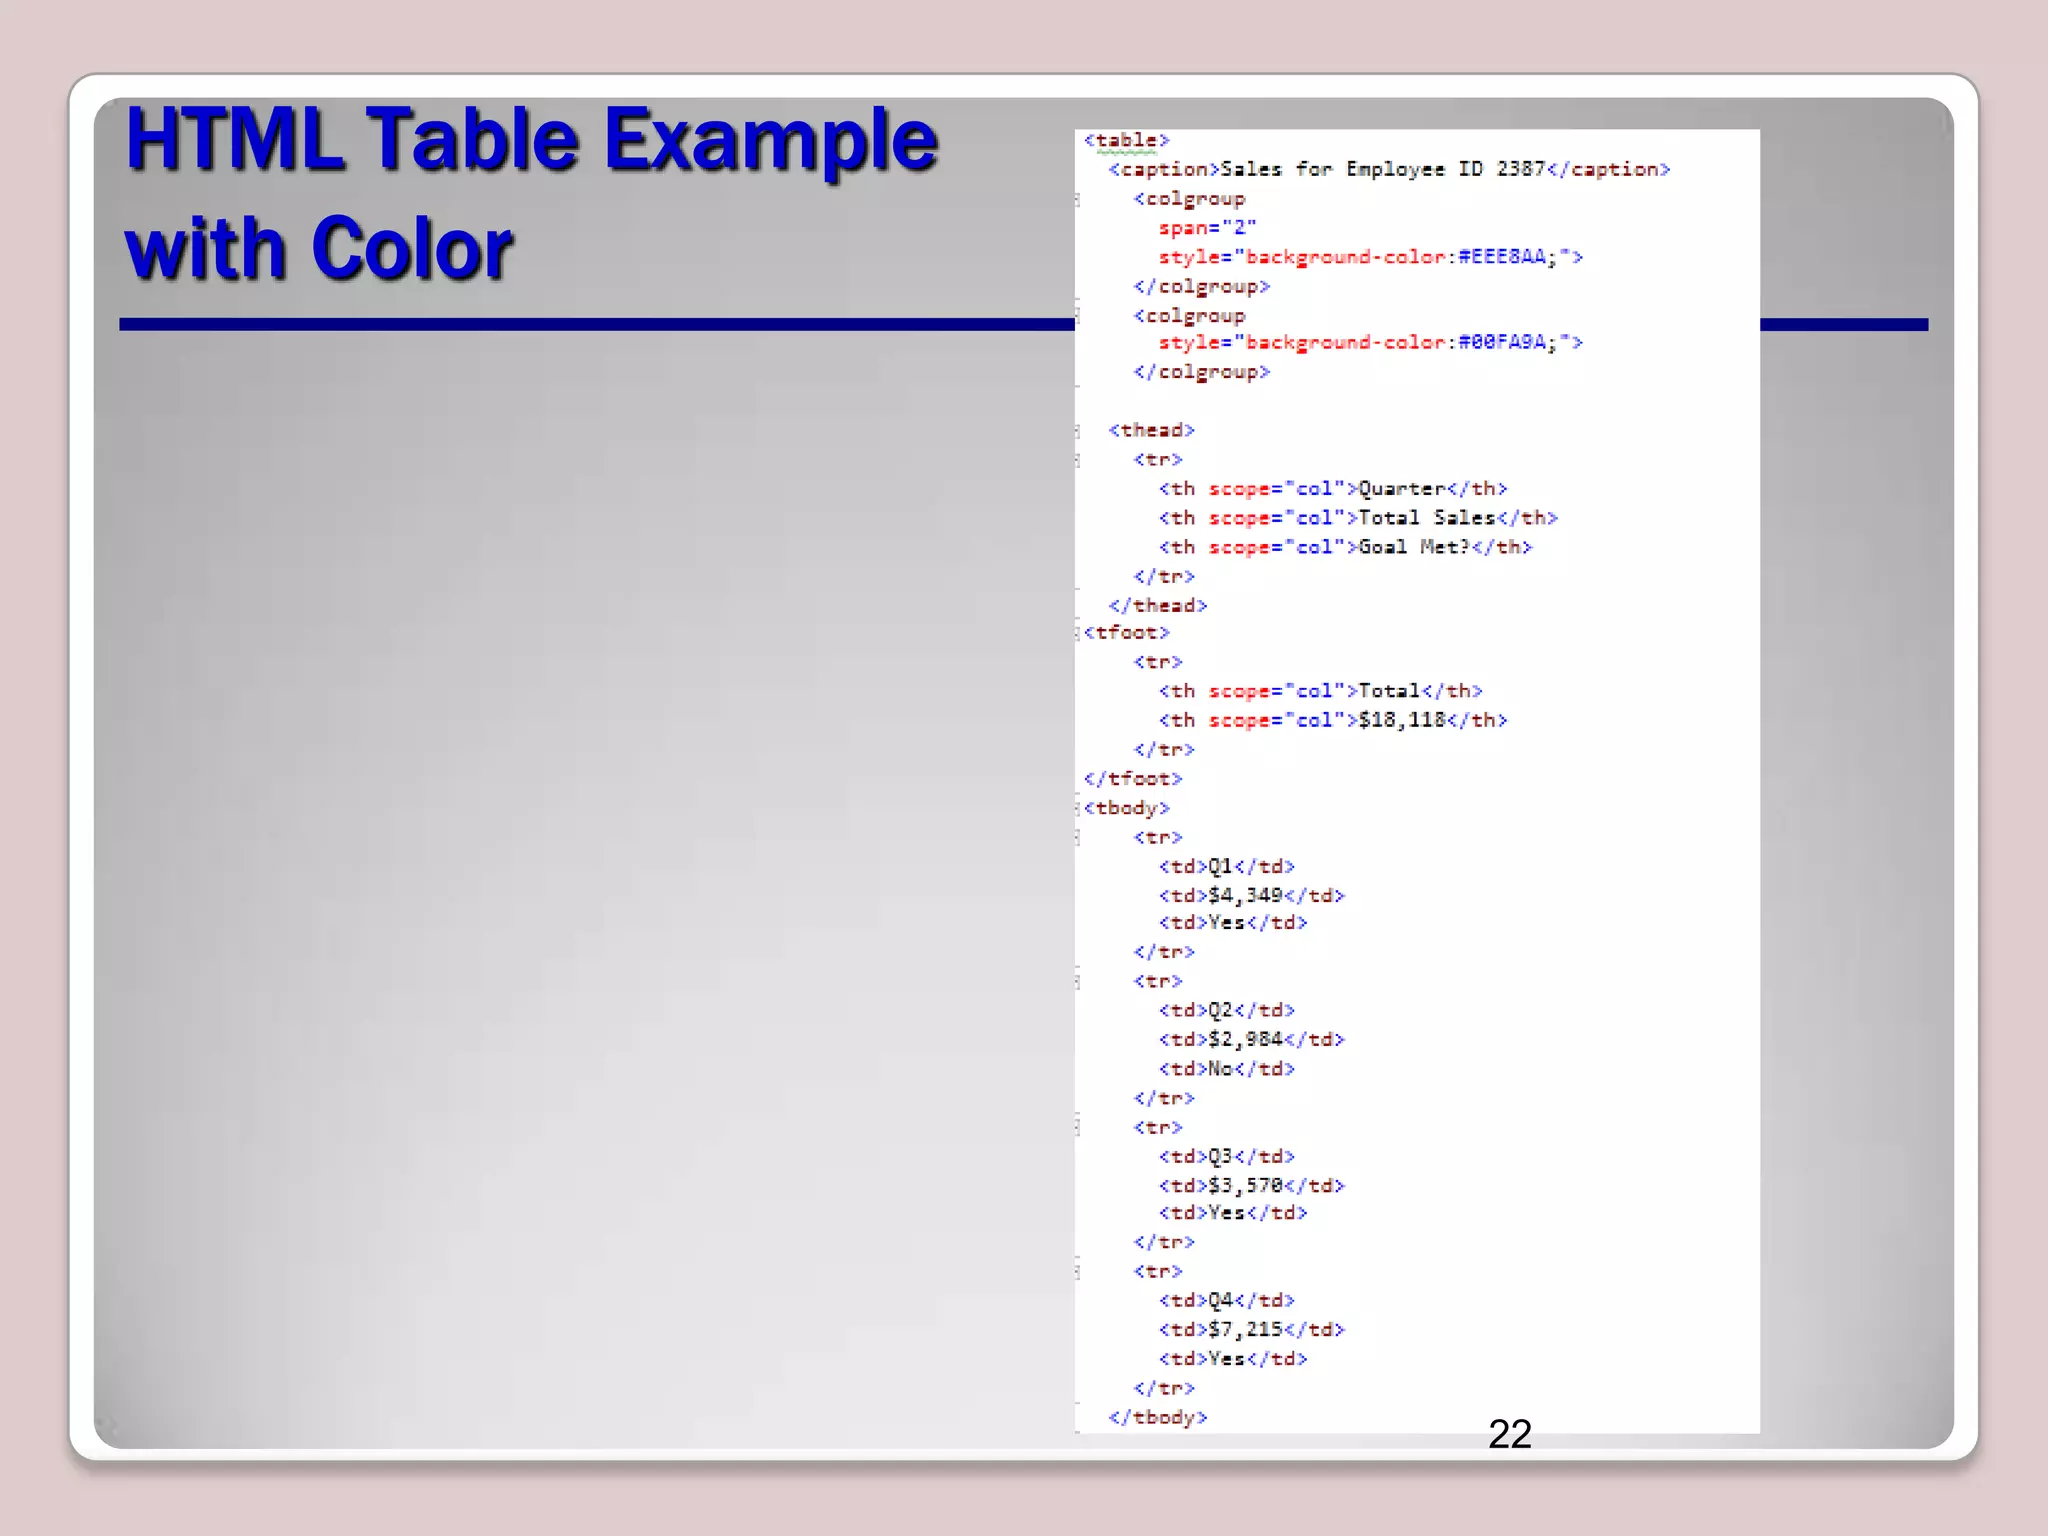The width and height of the screenshot is (2048, 1536).
Task: Select the '$4,349' table cell line
Action: pos(1251,895)
